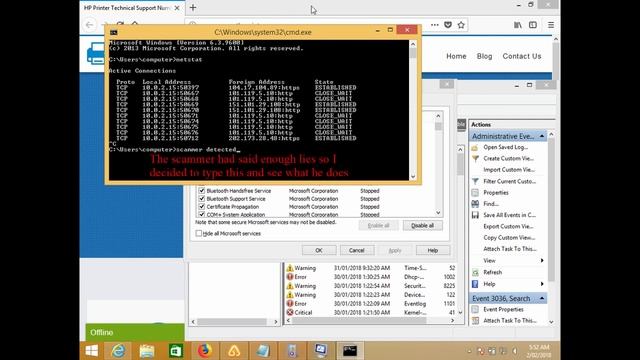Click the Find binoculars icon
This screenshot has height=360, width=640.
(x=475, y=204)
